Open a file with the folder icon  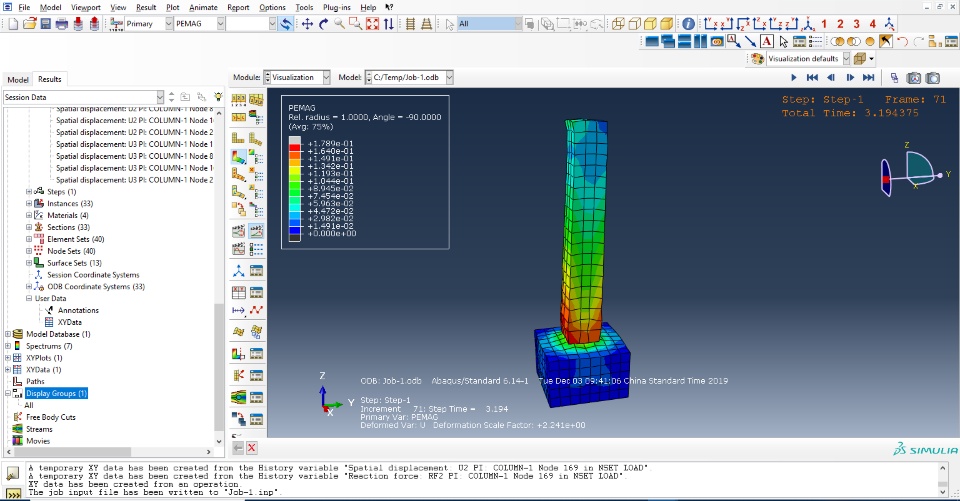(x=29, y=24)
